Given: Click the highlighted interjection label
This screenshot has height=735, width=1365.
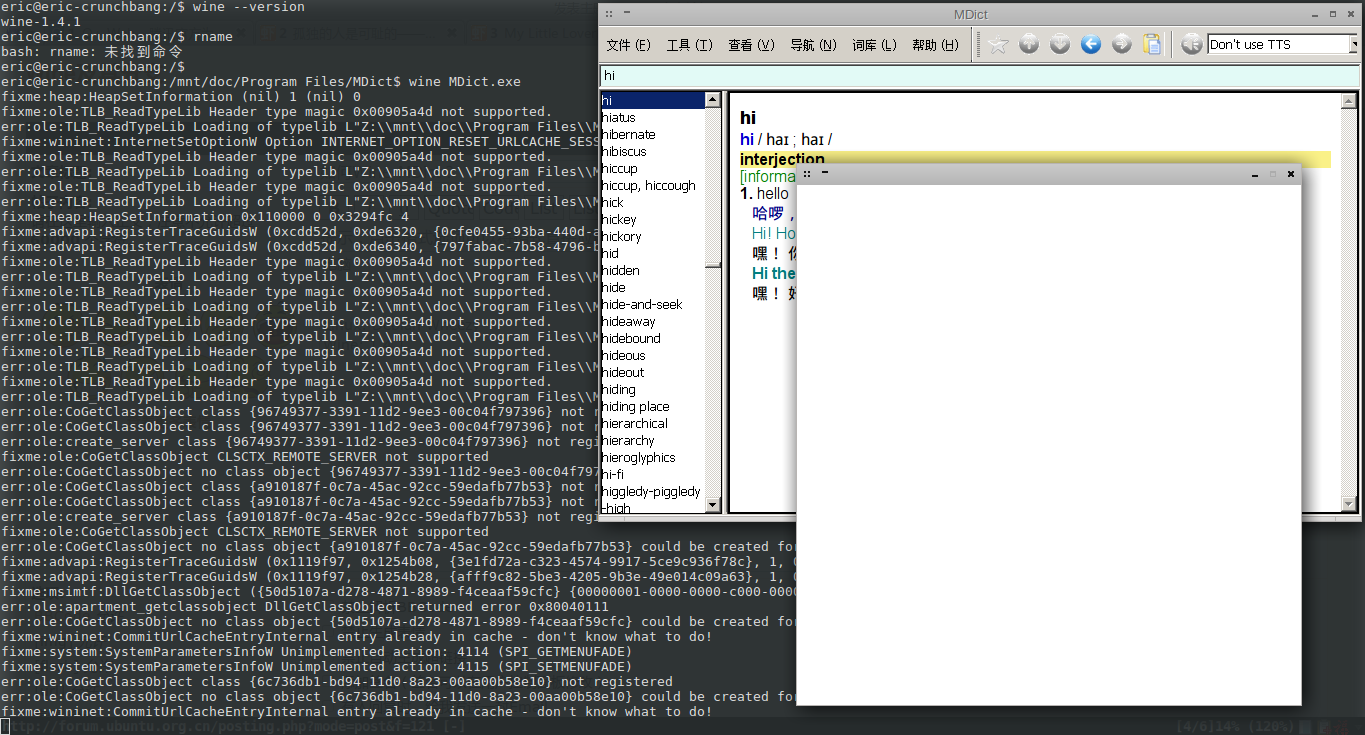Looking at the screenshot, I should point(782,159).
